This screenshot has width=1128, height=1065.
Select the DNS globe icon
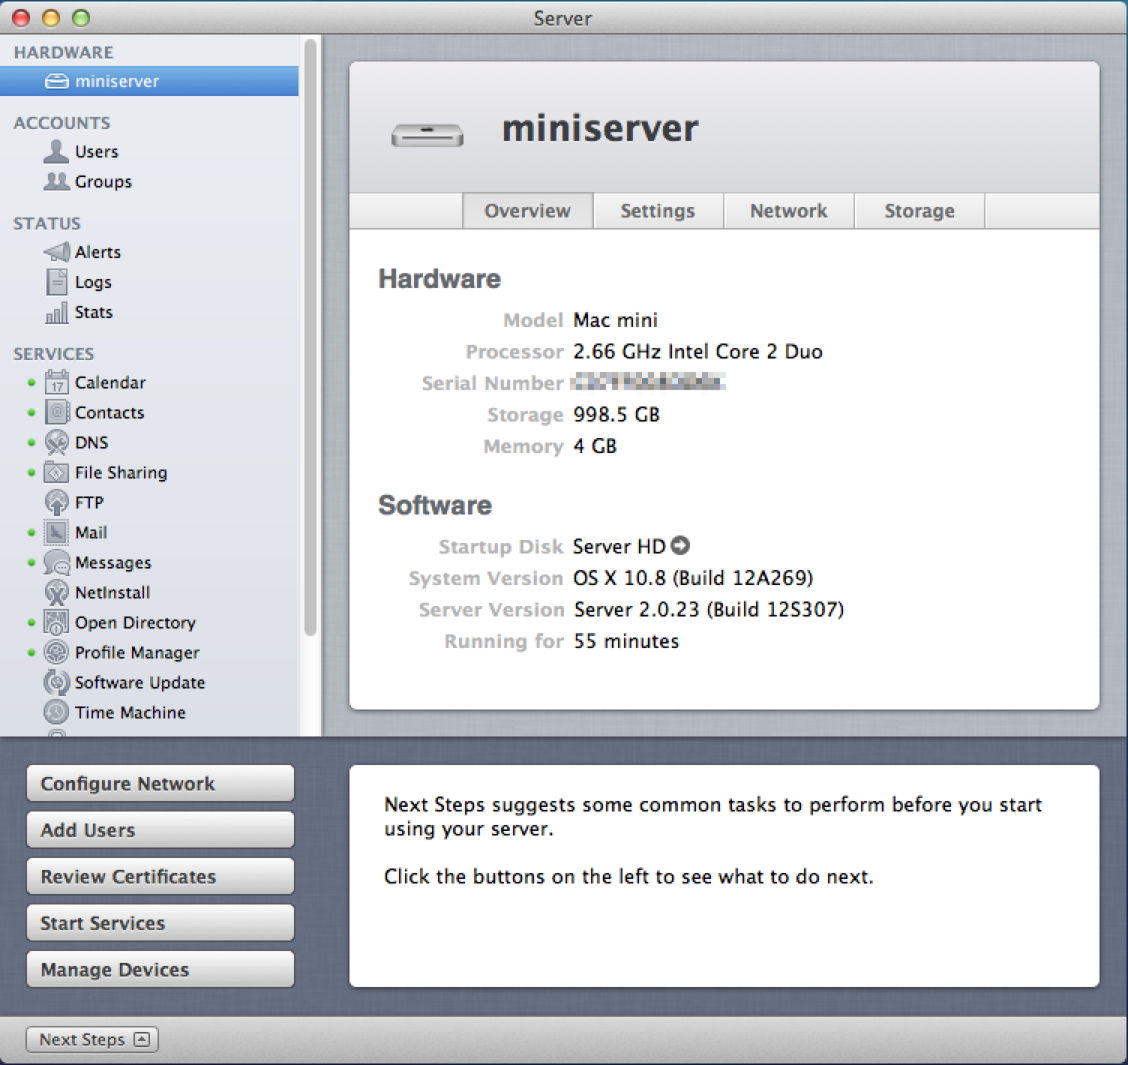[x=56, y=442]
